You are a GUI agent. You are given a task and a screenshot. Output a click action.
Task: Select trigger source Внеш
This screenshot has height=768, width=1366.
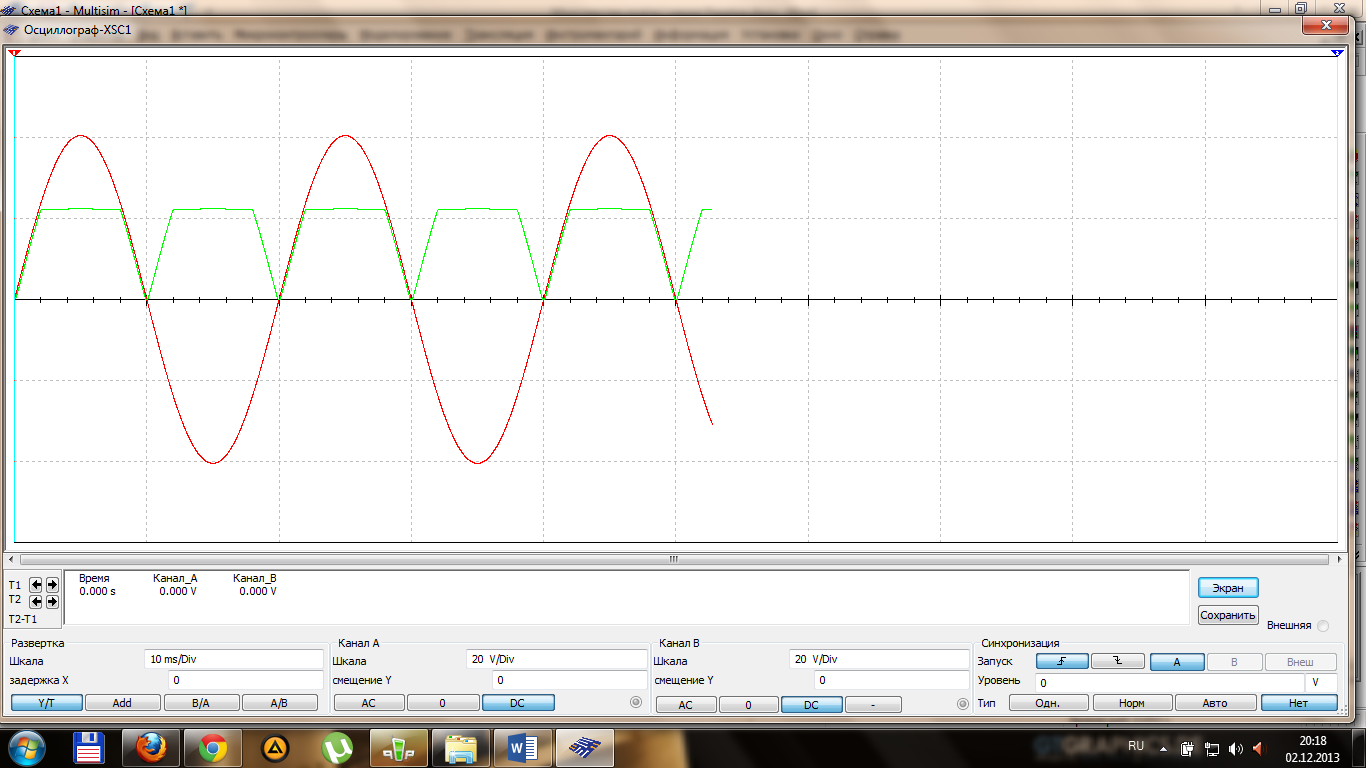pos(1300,661)
